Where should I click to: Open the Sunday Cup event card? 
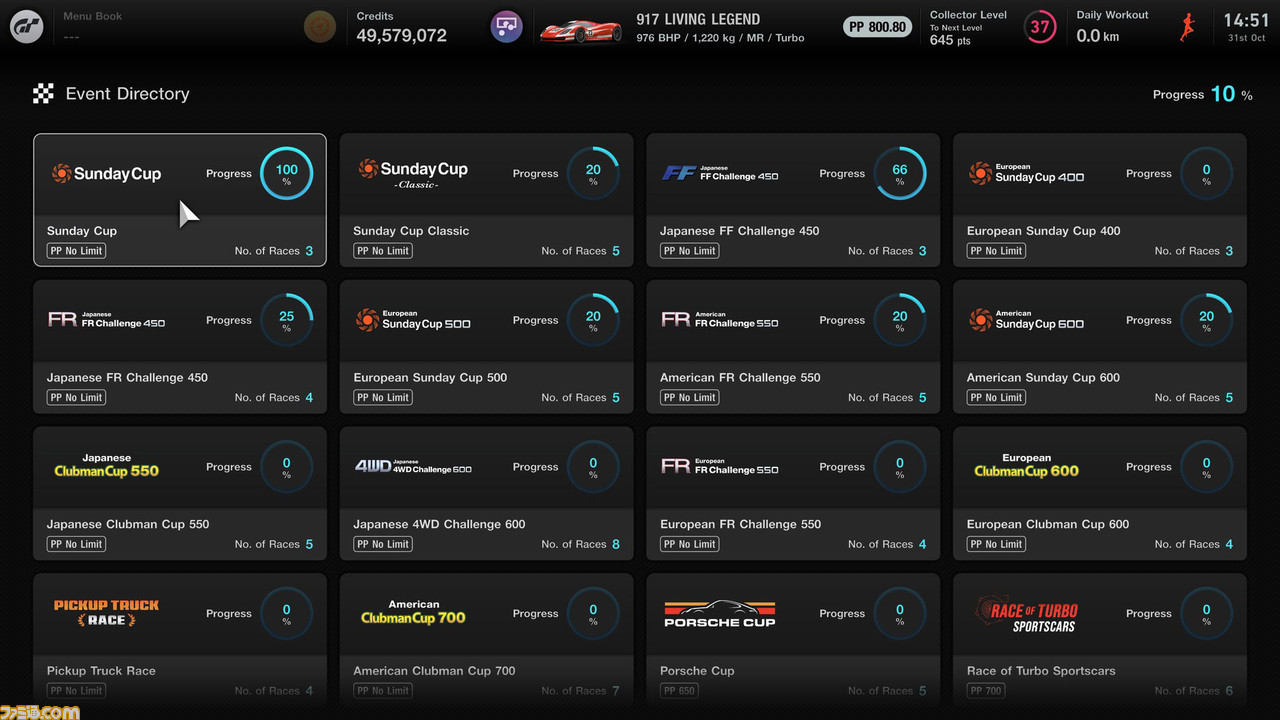[x=180, y=200]
